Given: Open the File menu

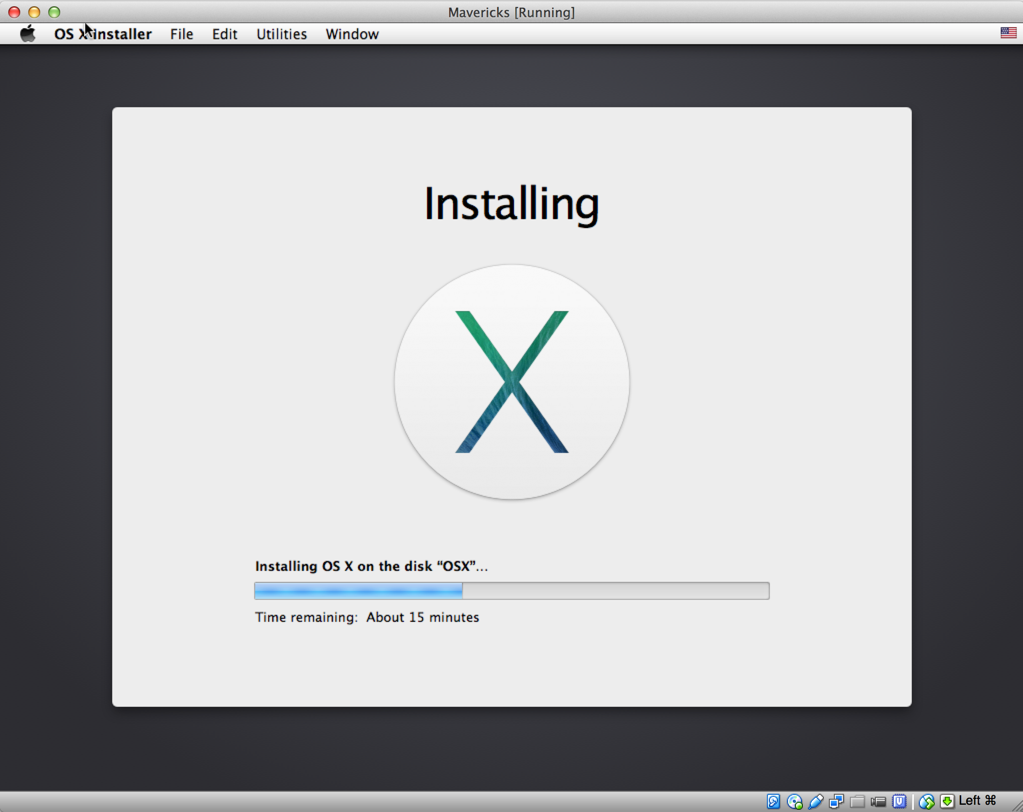Looking at the screenshot, I should (181, 34).
